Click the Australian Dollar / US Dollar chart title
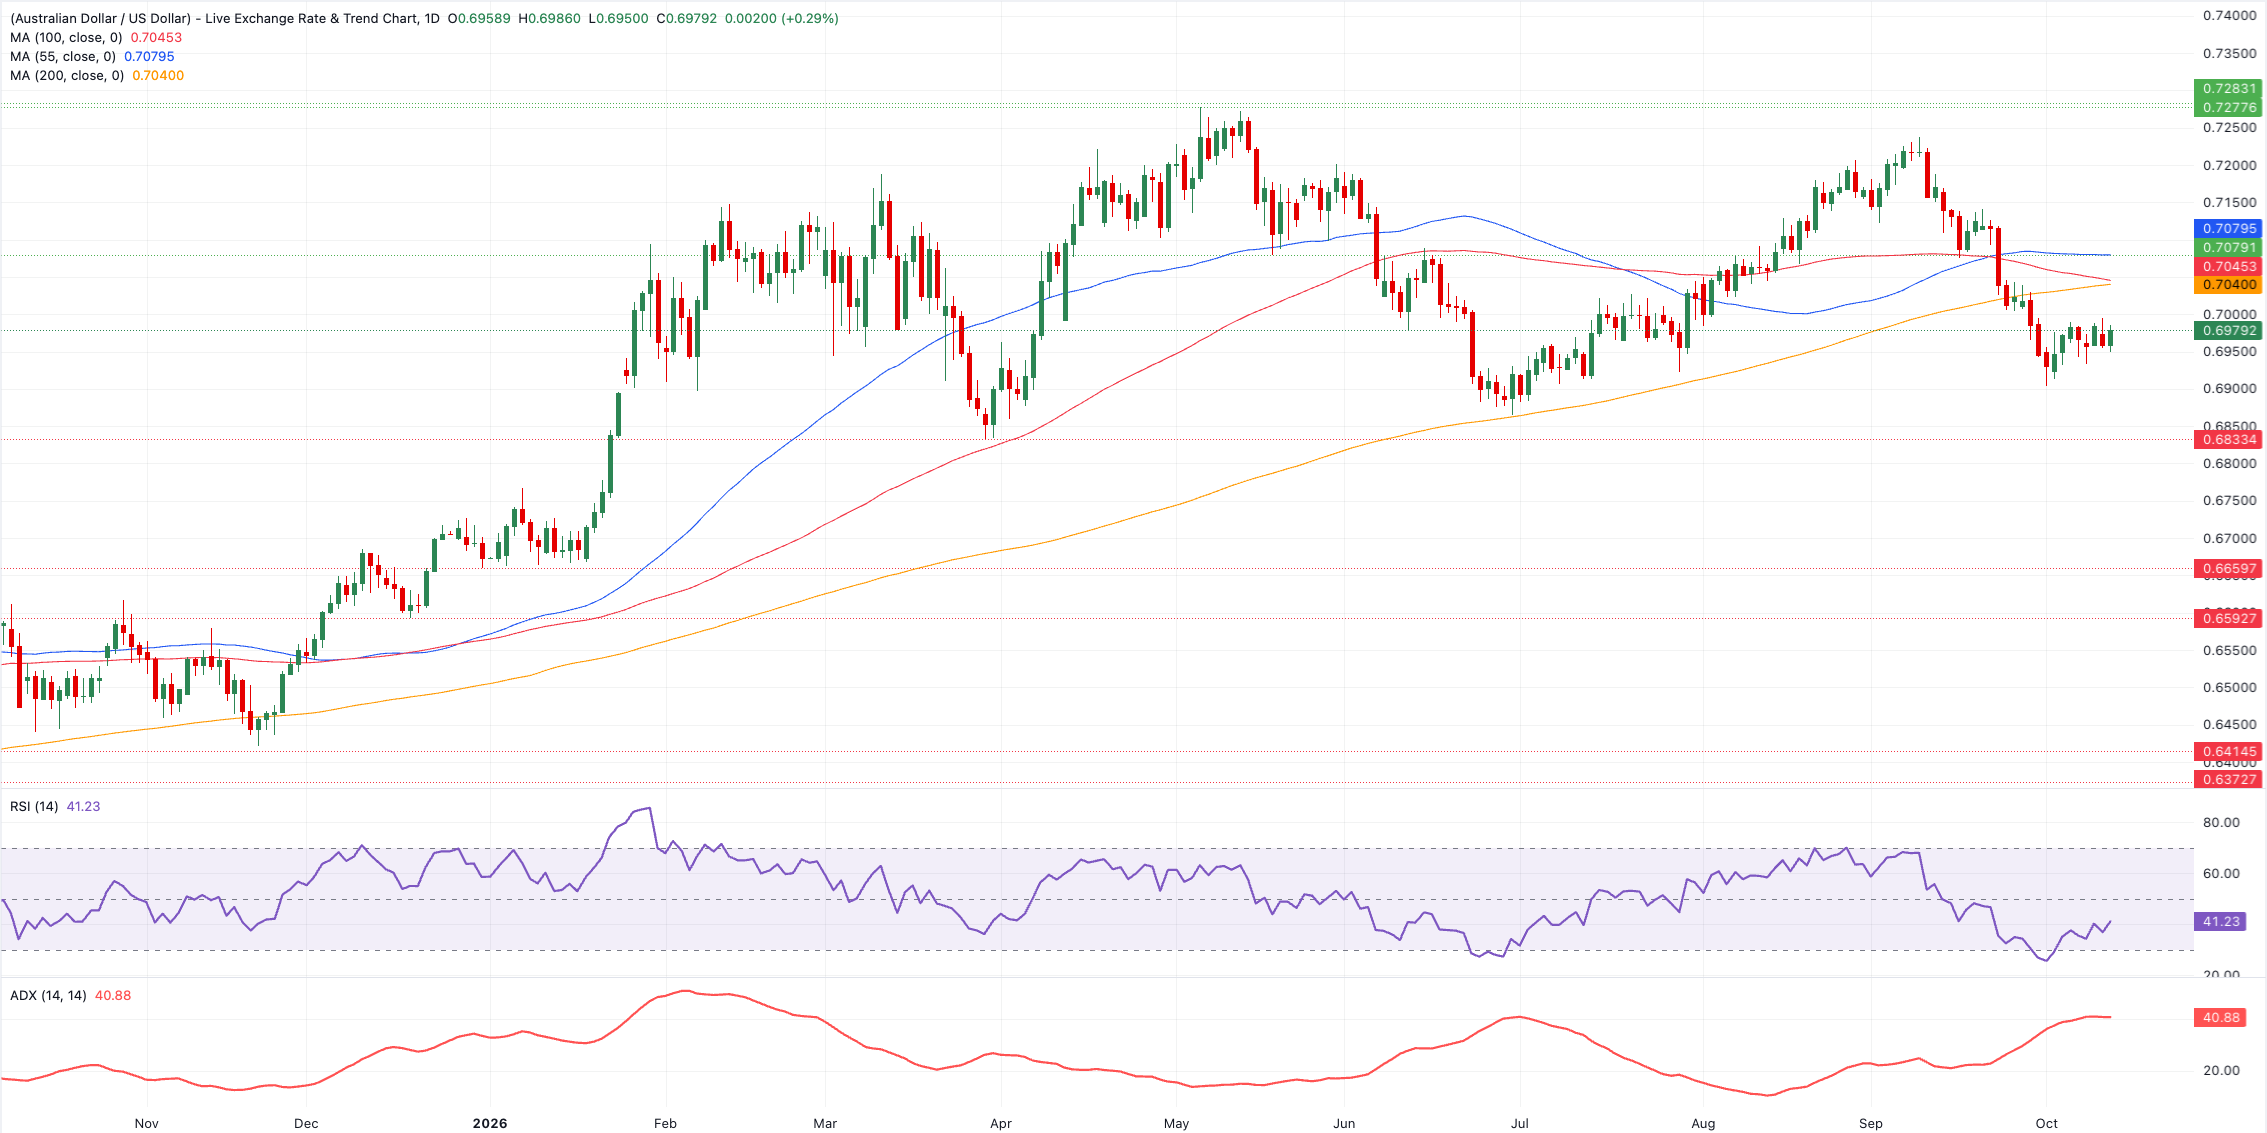 tap(225, 19)
